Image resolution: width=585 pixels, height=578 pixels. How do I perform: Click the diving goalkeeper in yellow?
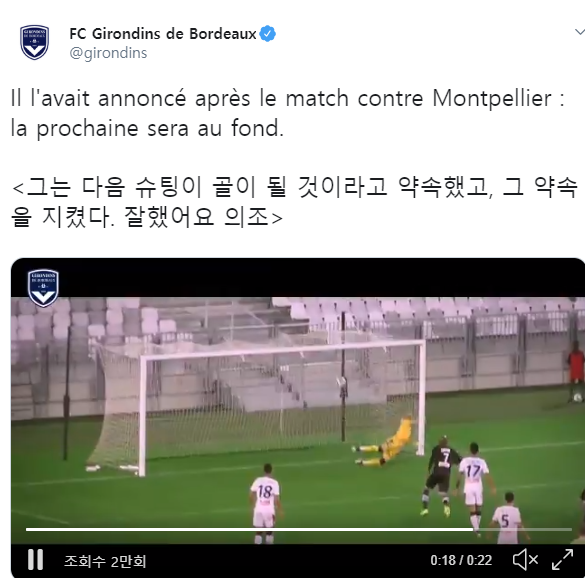pos(385,441)
